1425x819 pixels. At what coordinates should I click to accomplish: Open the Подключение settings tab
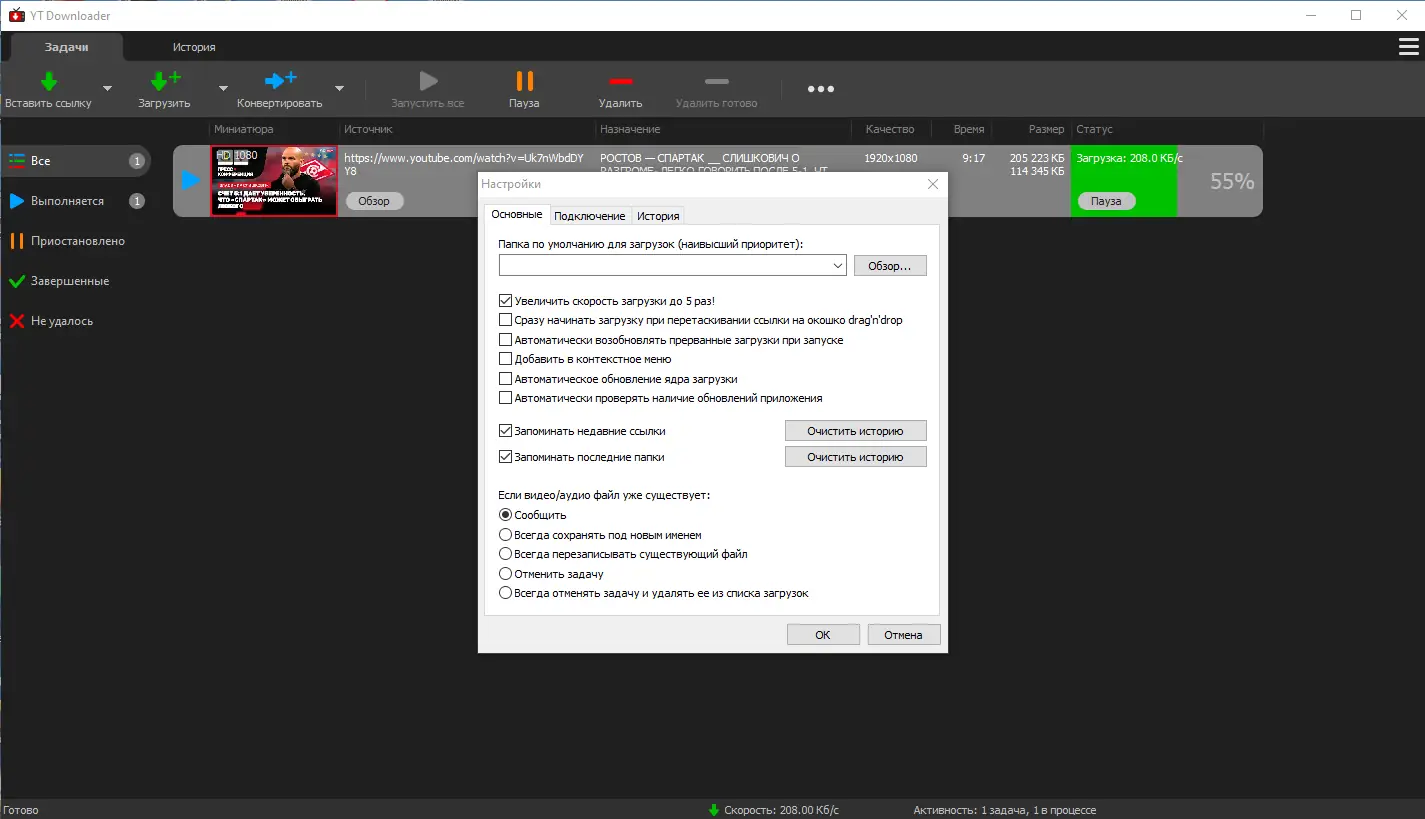pyautogui.click(x=590, y=214)
